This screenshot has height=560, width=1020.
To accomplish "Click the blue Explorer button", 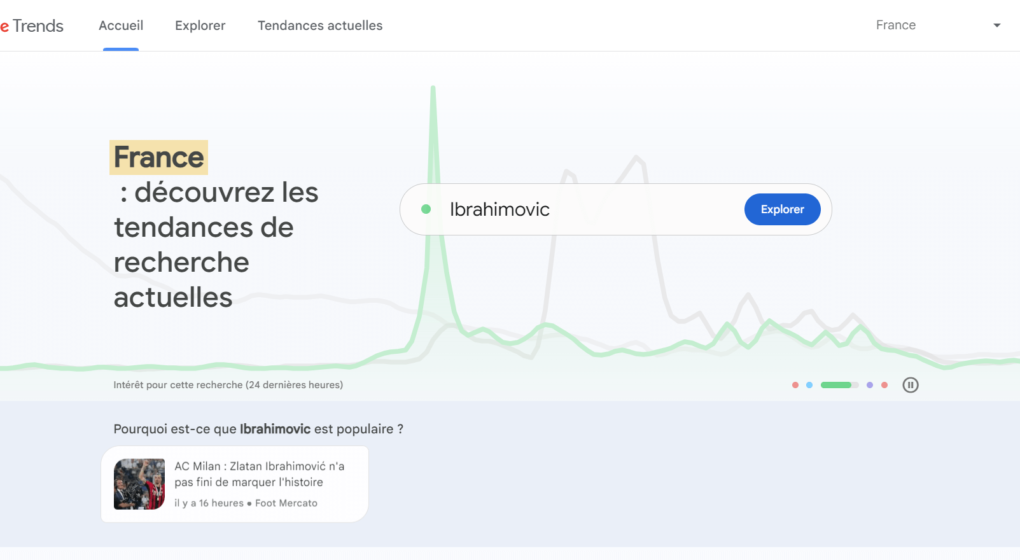I will pos(782,209).
